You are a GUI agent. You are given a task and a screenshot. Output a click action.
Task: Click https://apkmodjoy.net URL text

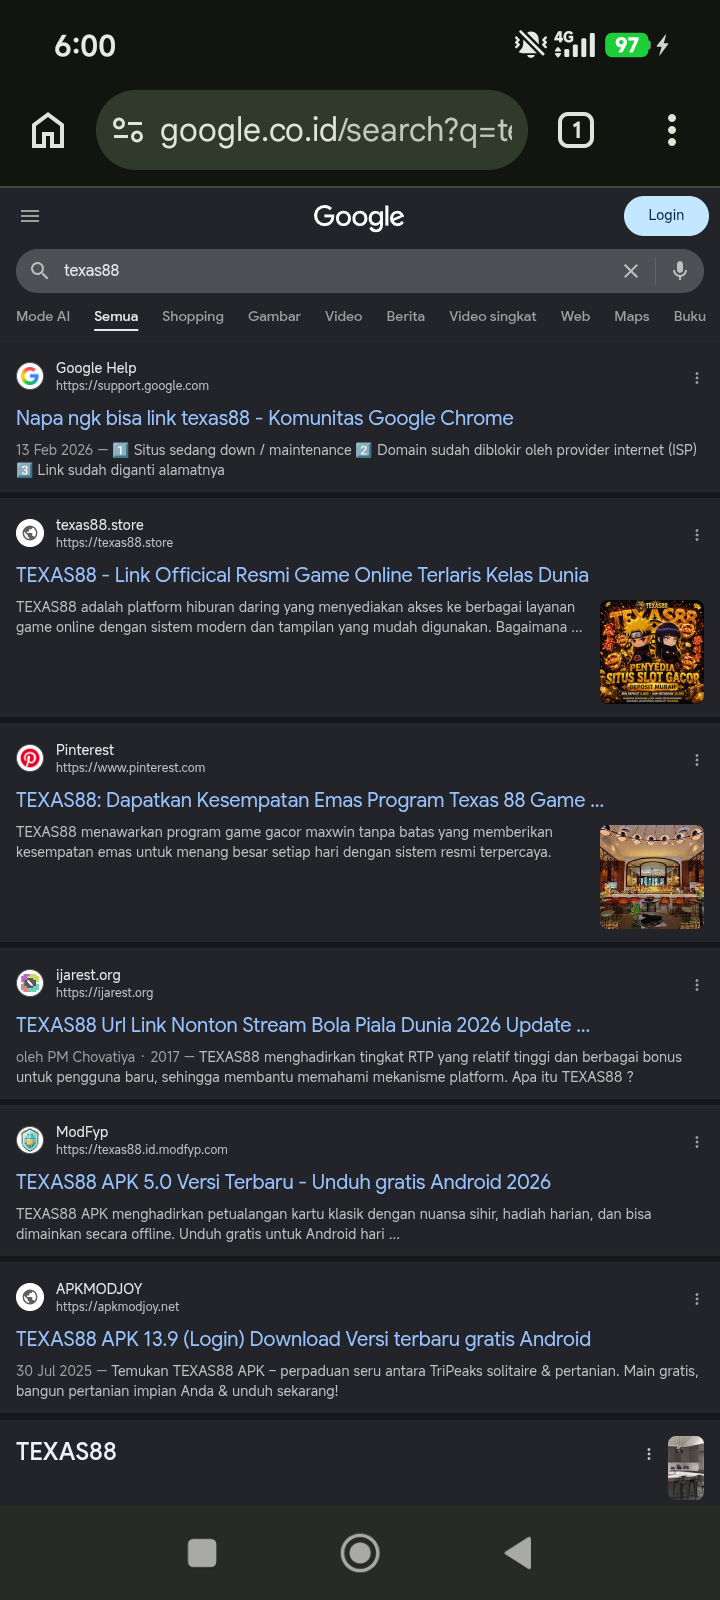coord(117,1307)
